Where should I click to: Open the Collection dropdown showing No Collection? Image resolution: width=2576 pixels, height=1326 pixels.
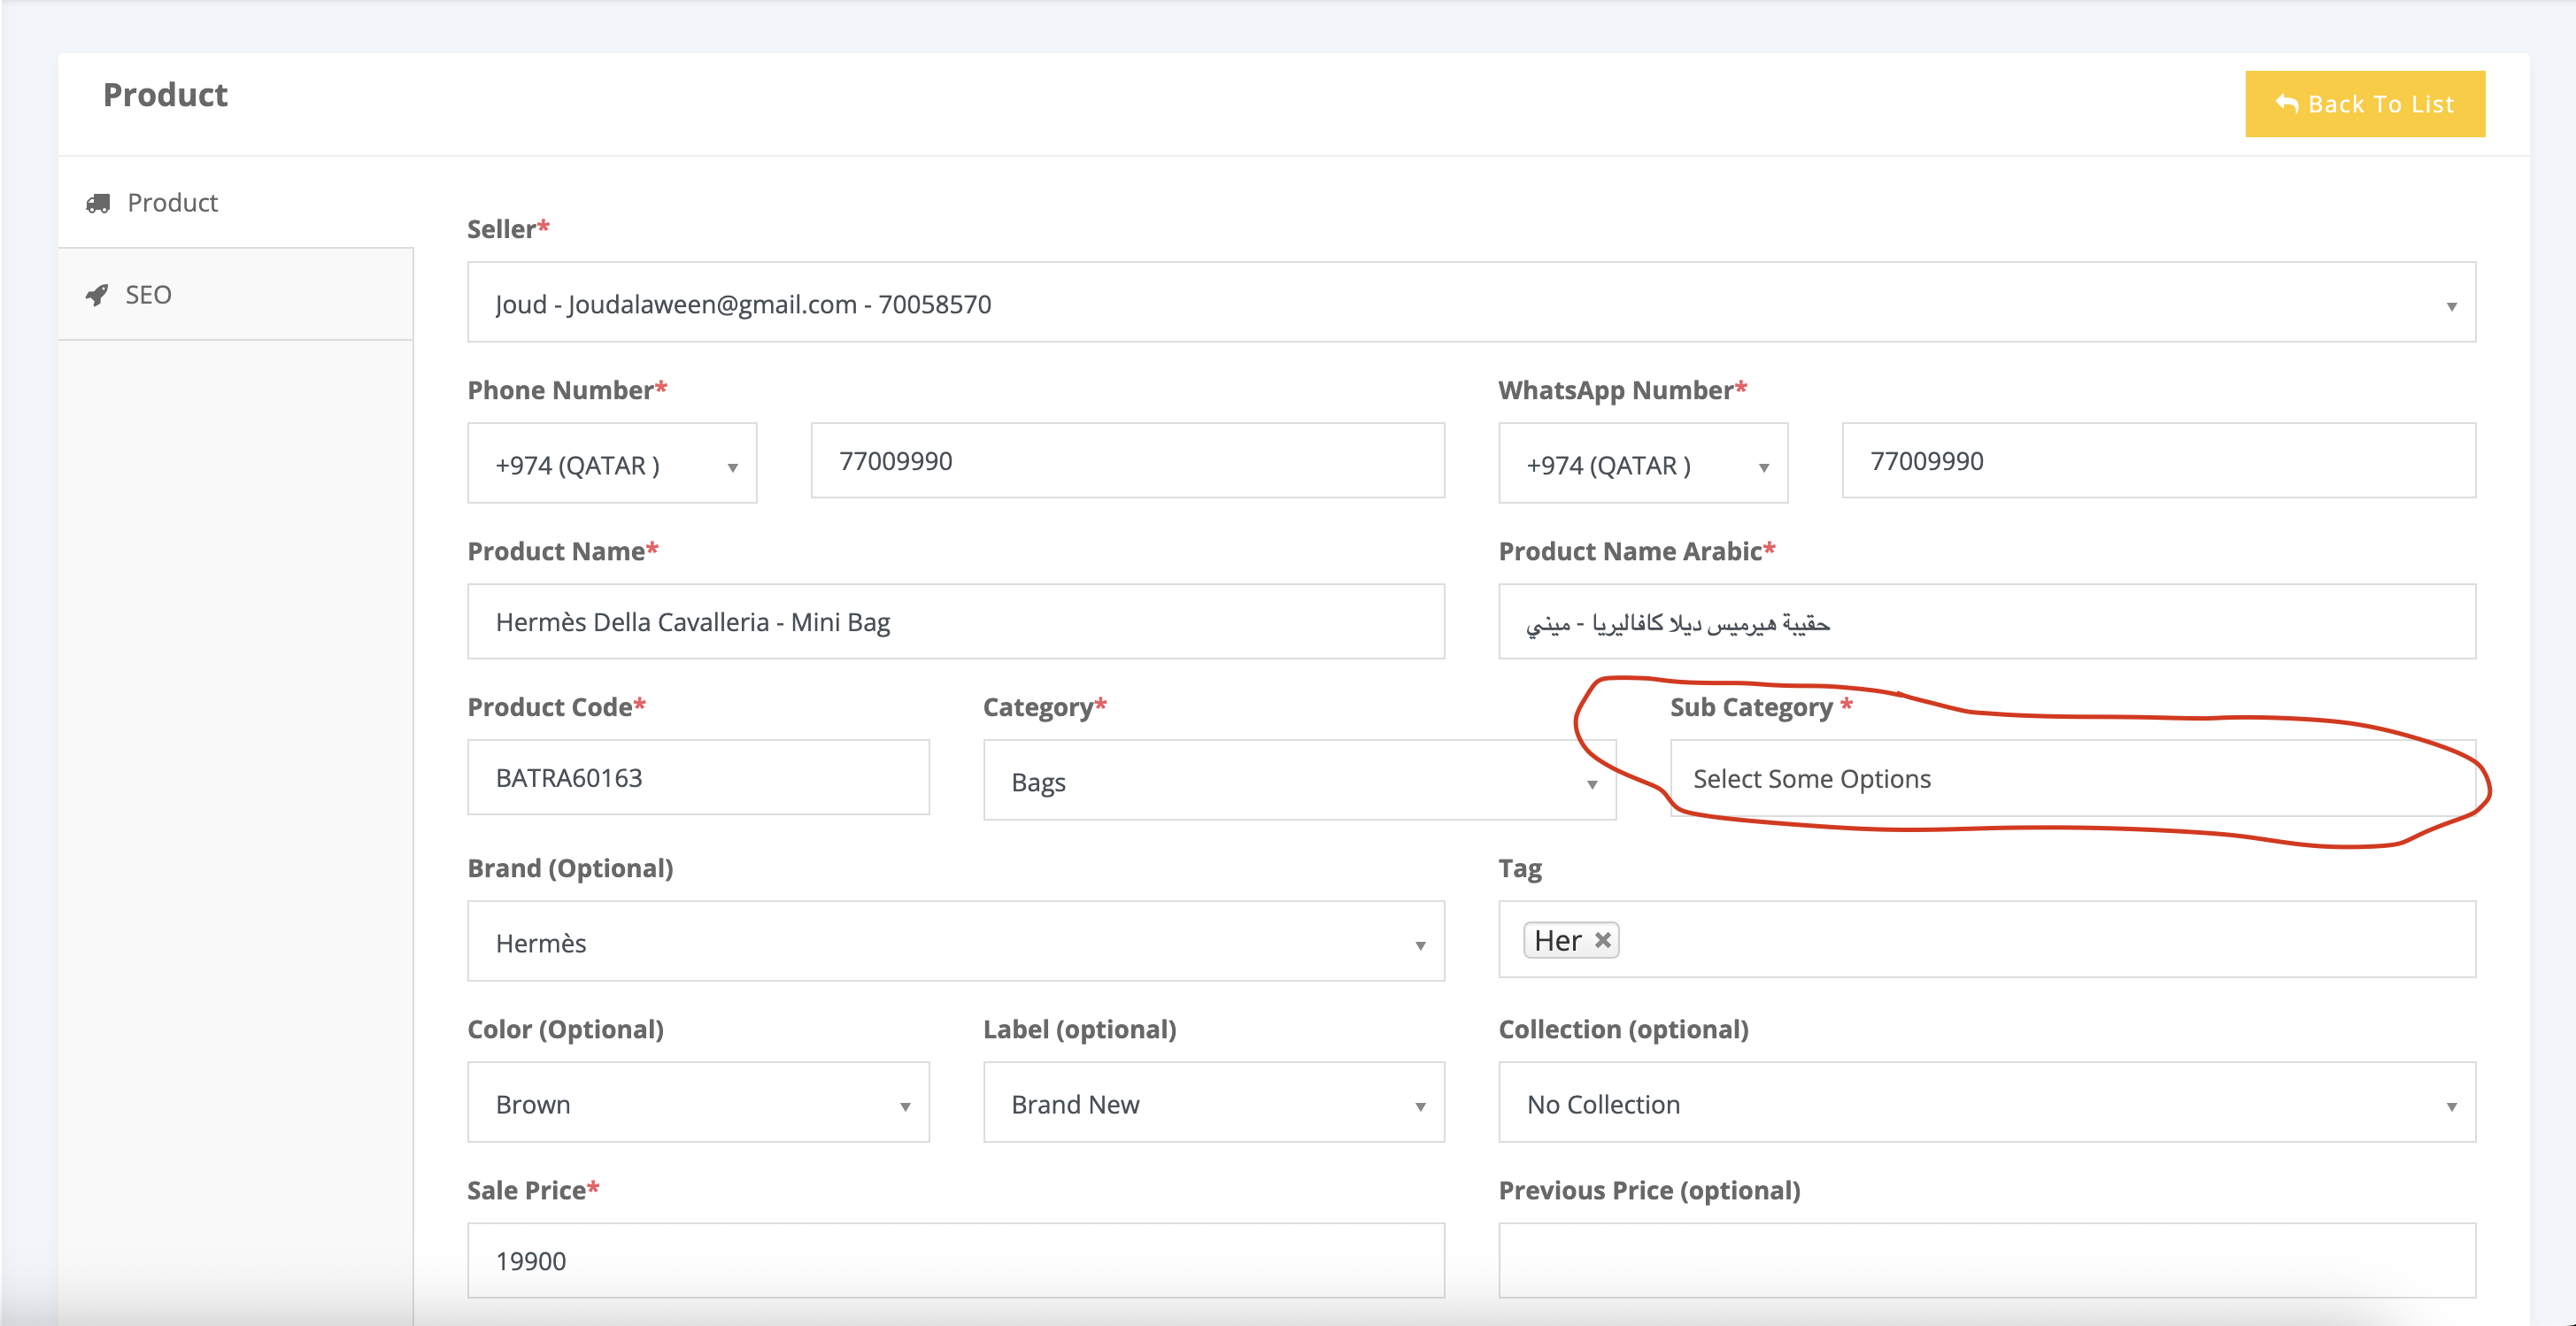[1986, 1103]
